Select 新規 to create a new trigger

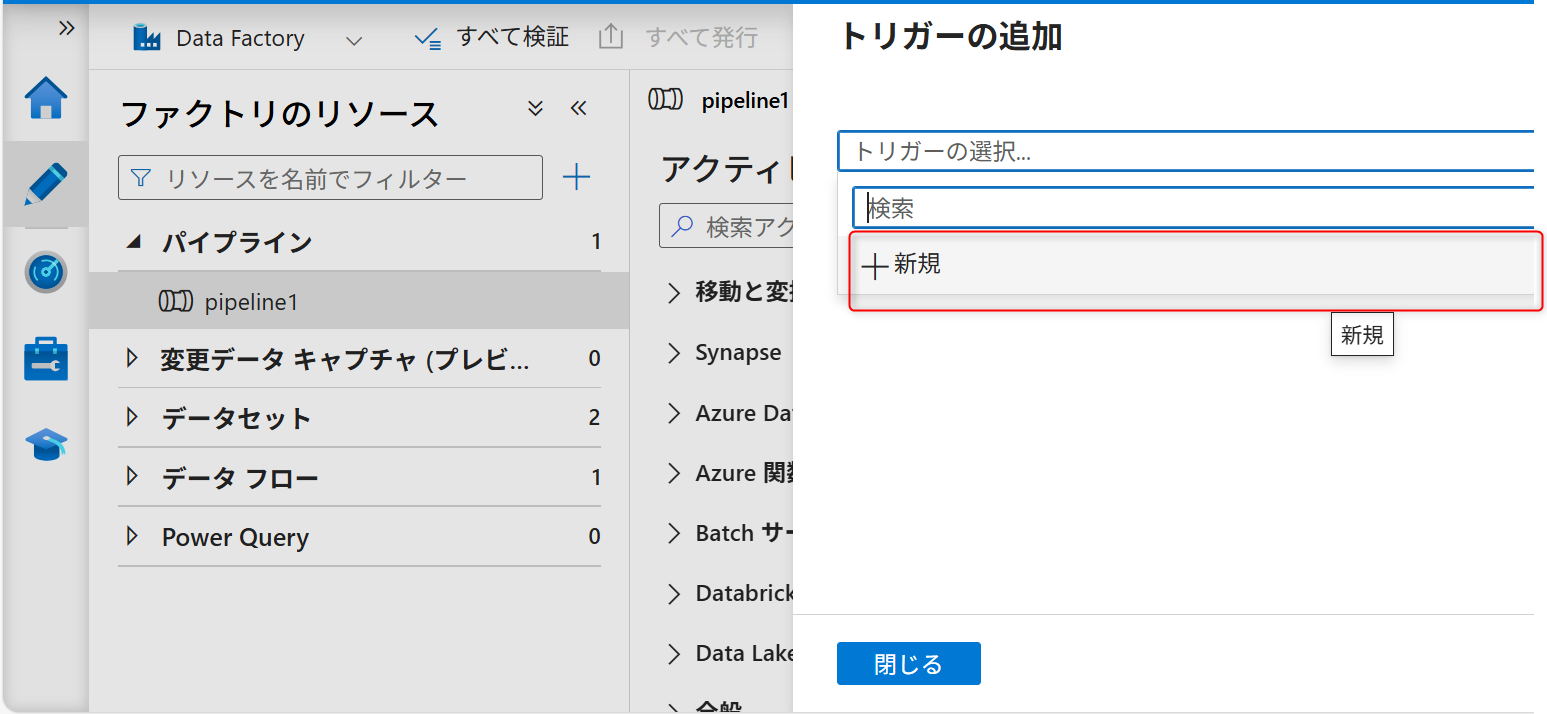tap(901, 263)
